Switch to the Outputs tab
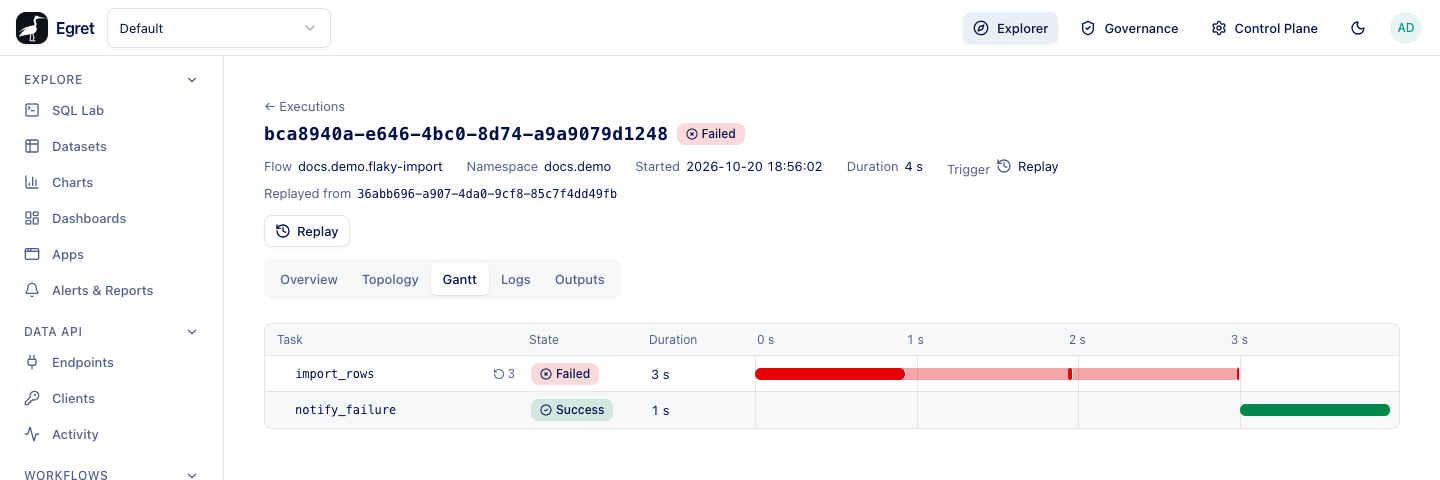The image size is (1440, 480). tap(580, 280)
